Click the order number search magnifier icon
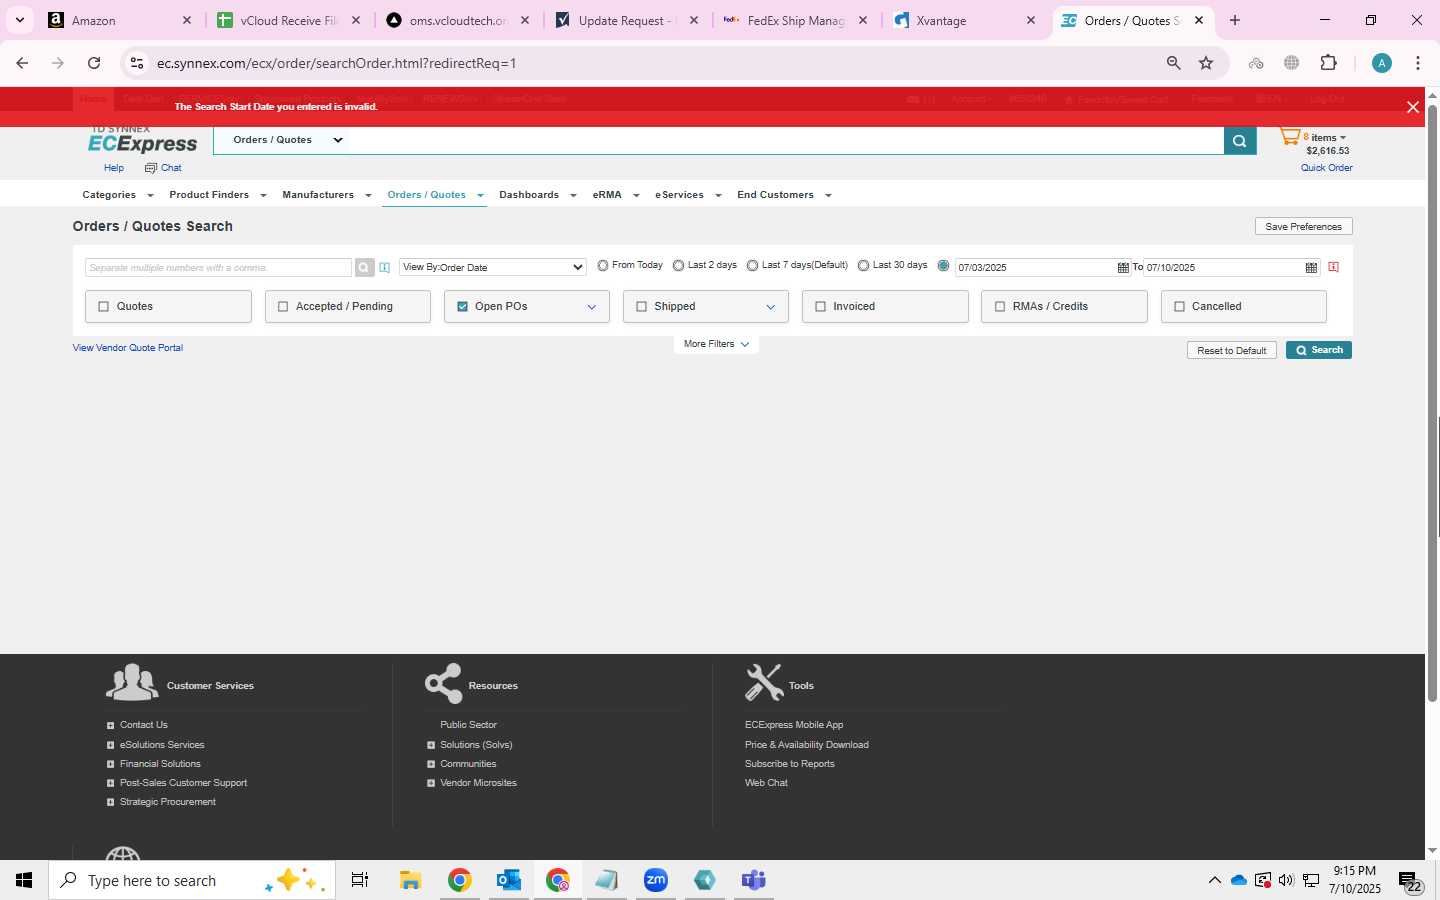 [x=364, y=268]
